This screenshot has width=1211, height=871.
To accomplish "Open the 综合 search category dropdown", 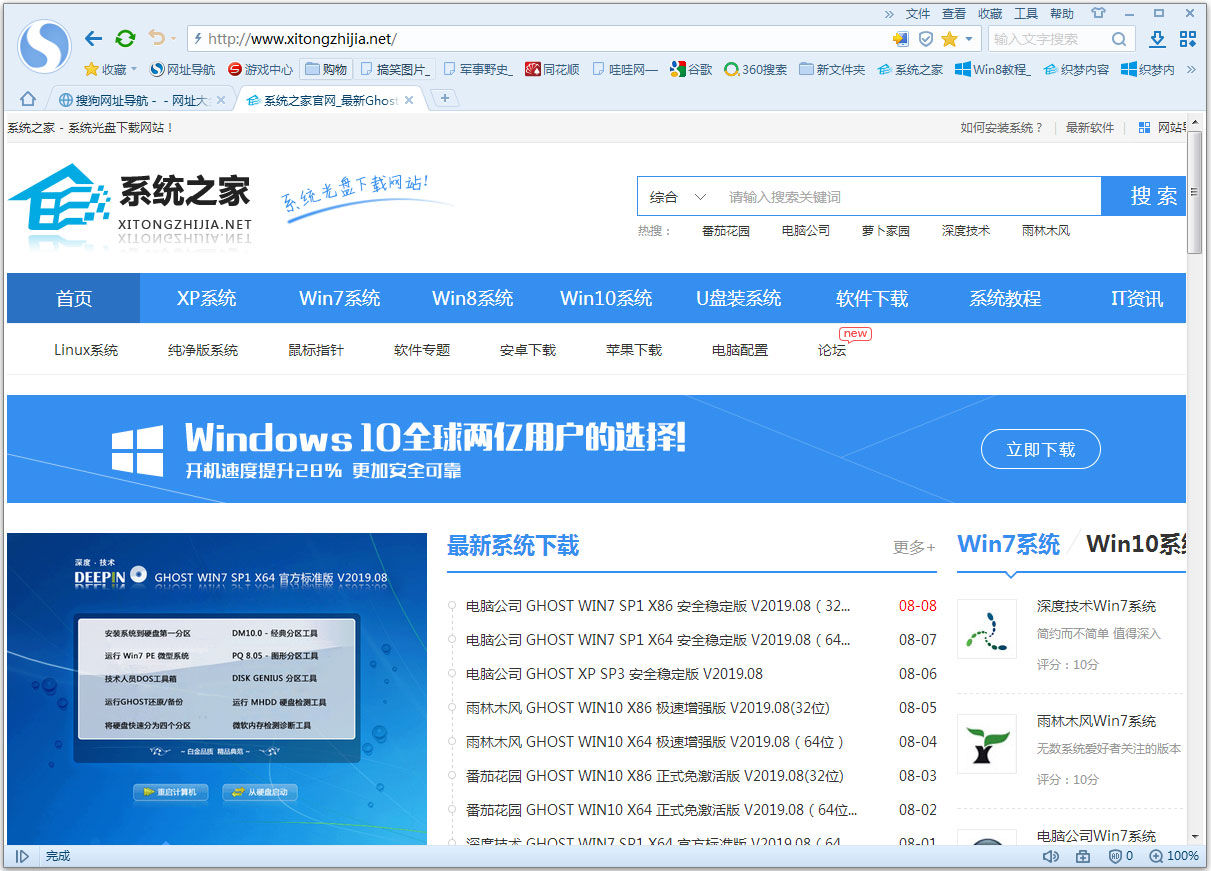I will coord(677,196).
